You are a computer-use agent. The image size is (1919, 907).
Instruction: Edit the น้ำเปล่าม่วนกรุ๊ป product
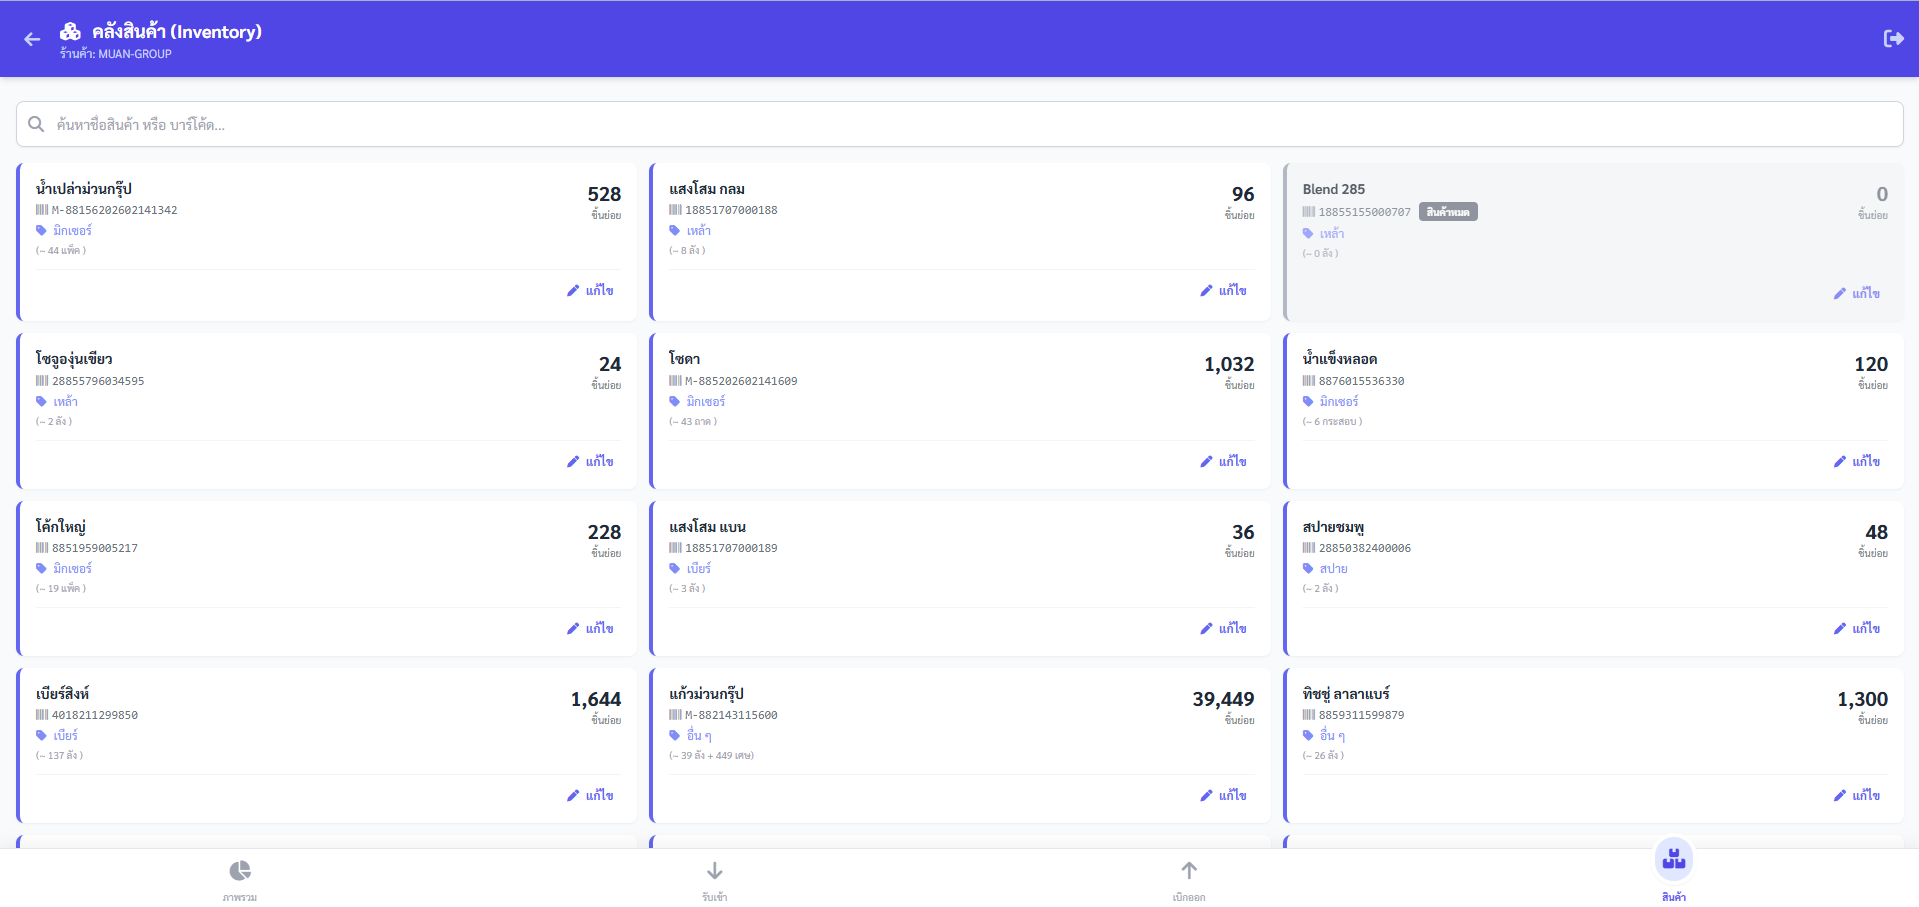pos(590,291)
